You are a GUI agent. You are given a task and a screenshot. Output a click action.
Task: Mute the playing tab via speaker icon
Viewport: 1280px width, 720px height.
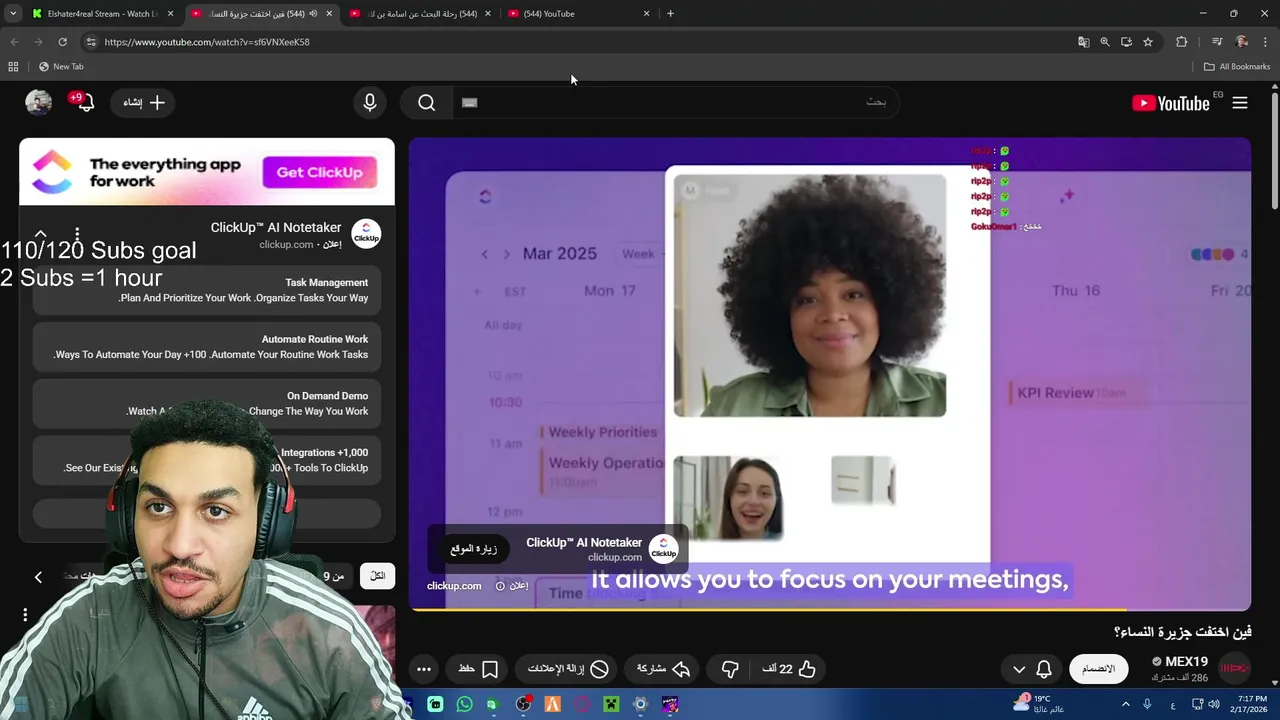[313, 14]
